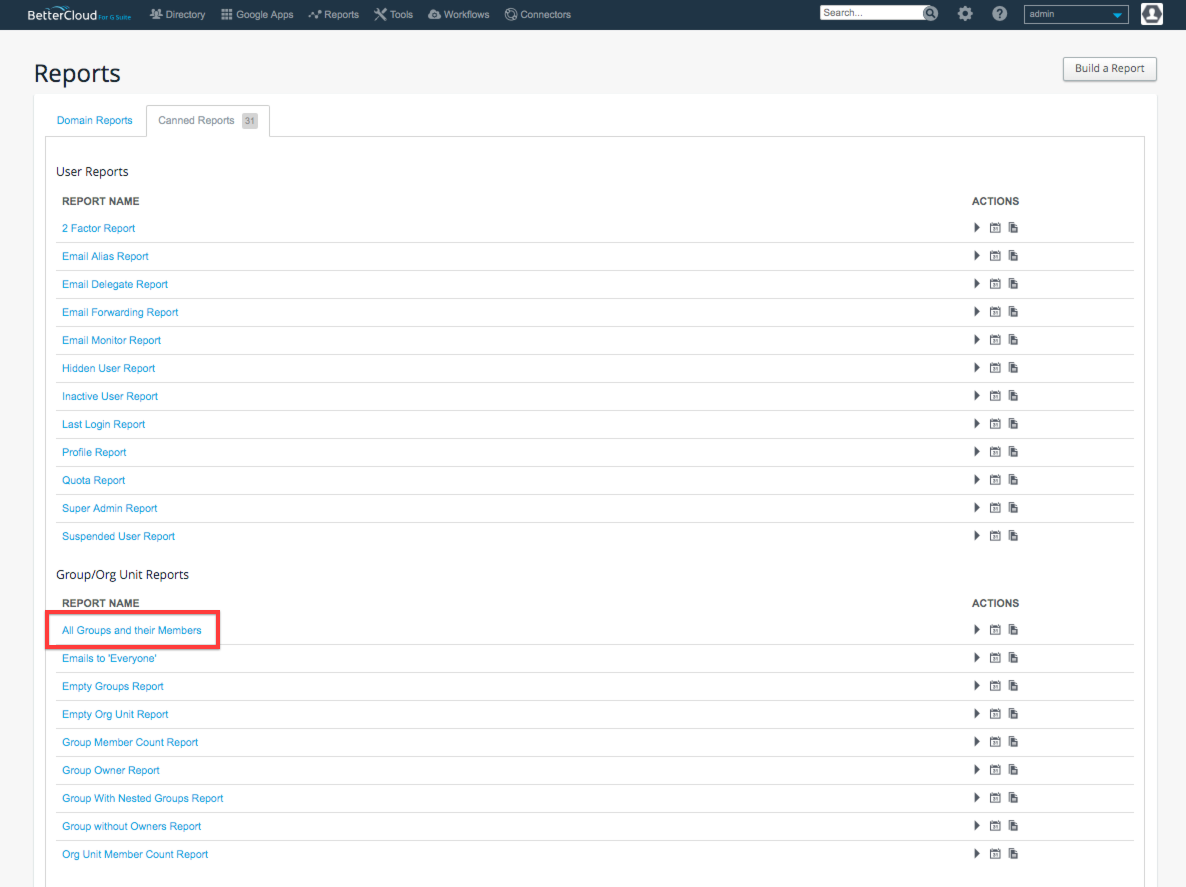The image size is (1186, 887).
Task: Open the Workflows section icon
Action: tap(433, 14)
